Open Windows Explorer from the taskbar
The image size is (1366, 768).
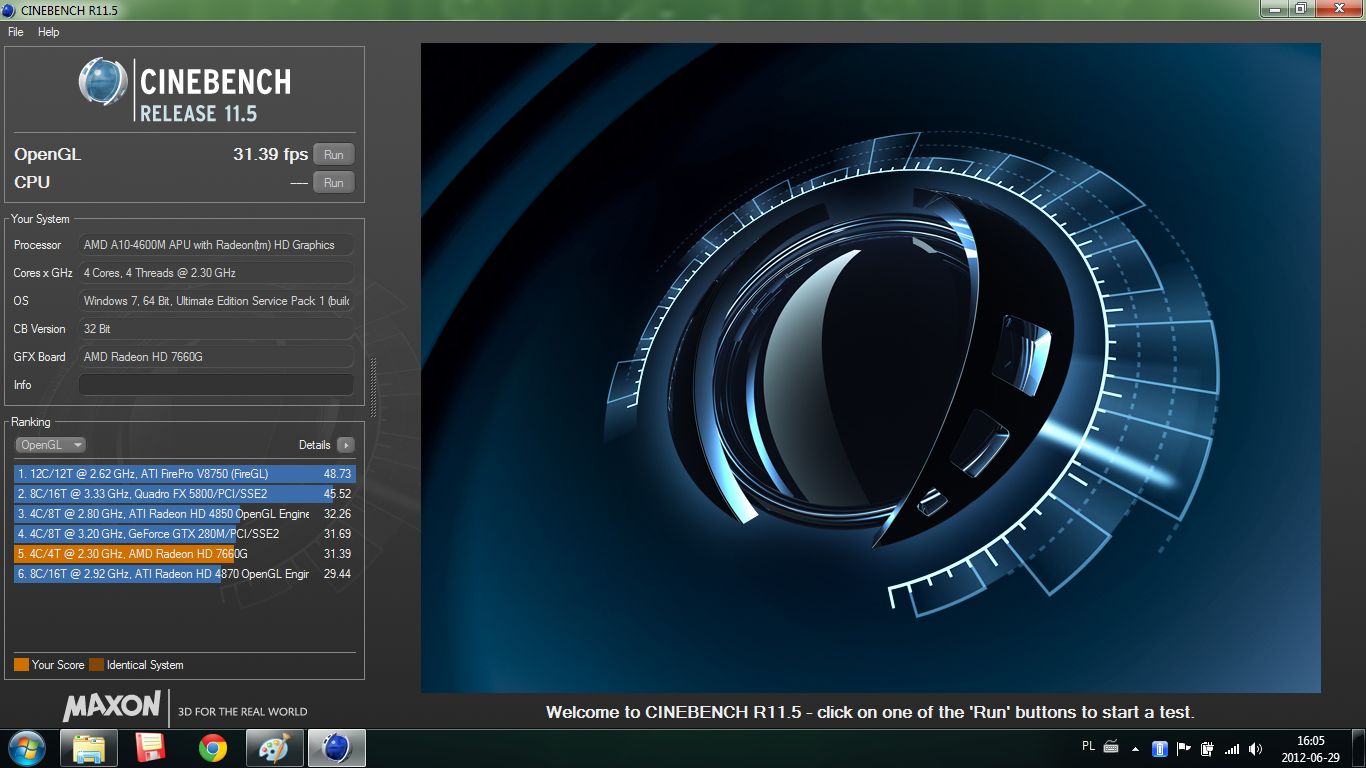click(x=89, y=748)
